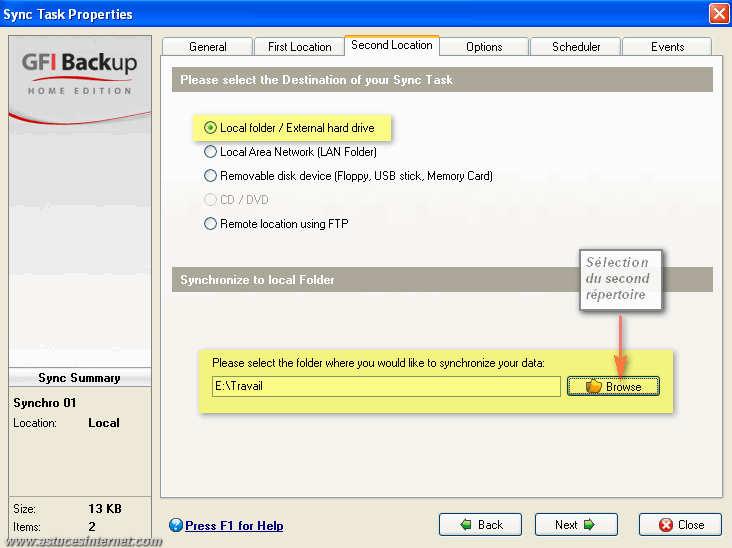Switch to the First Location tab
This screenshot has height=548, width=732.
(x=299, y=47)
